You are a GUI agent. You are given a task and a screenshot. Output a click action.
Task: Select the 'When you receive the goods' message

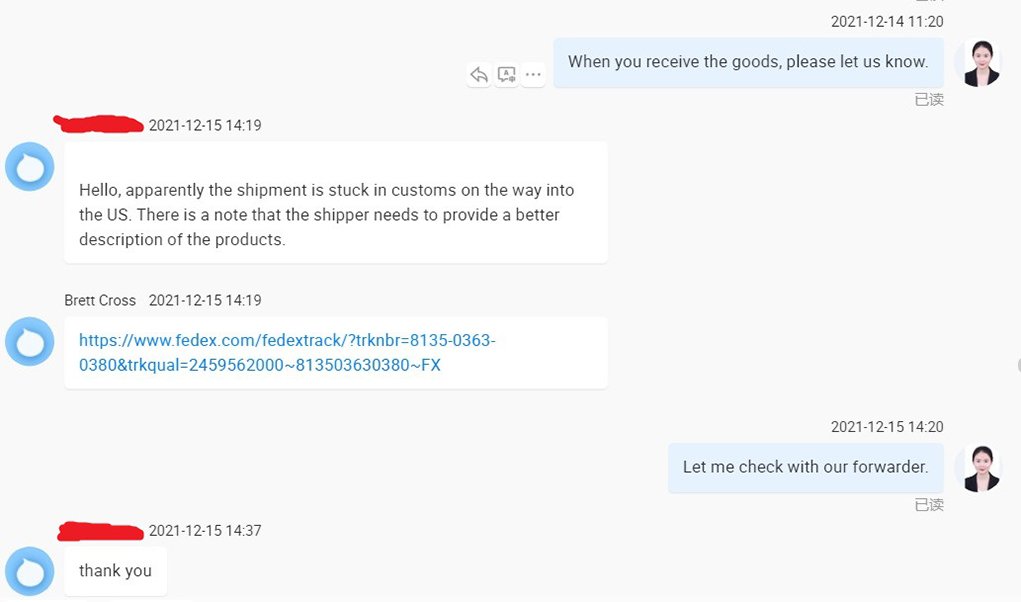pyautogui.click(x=748, y=62)
